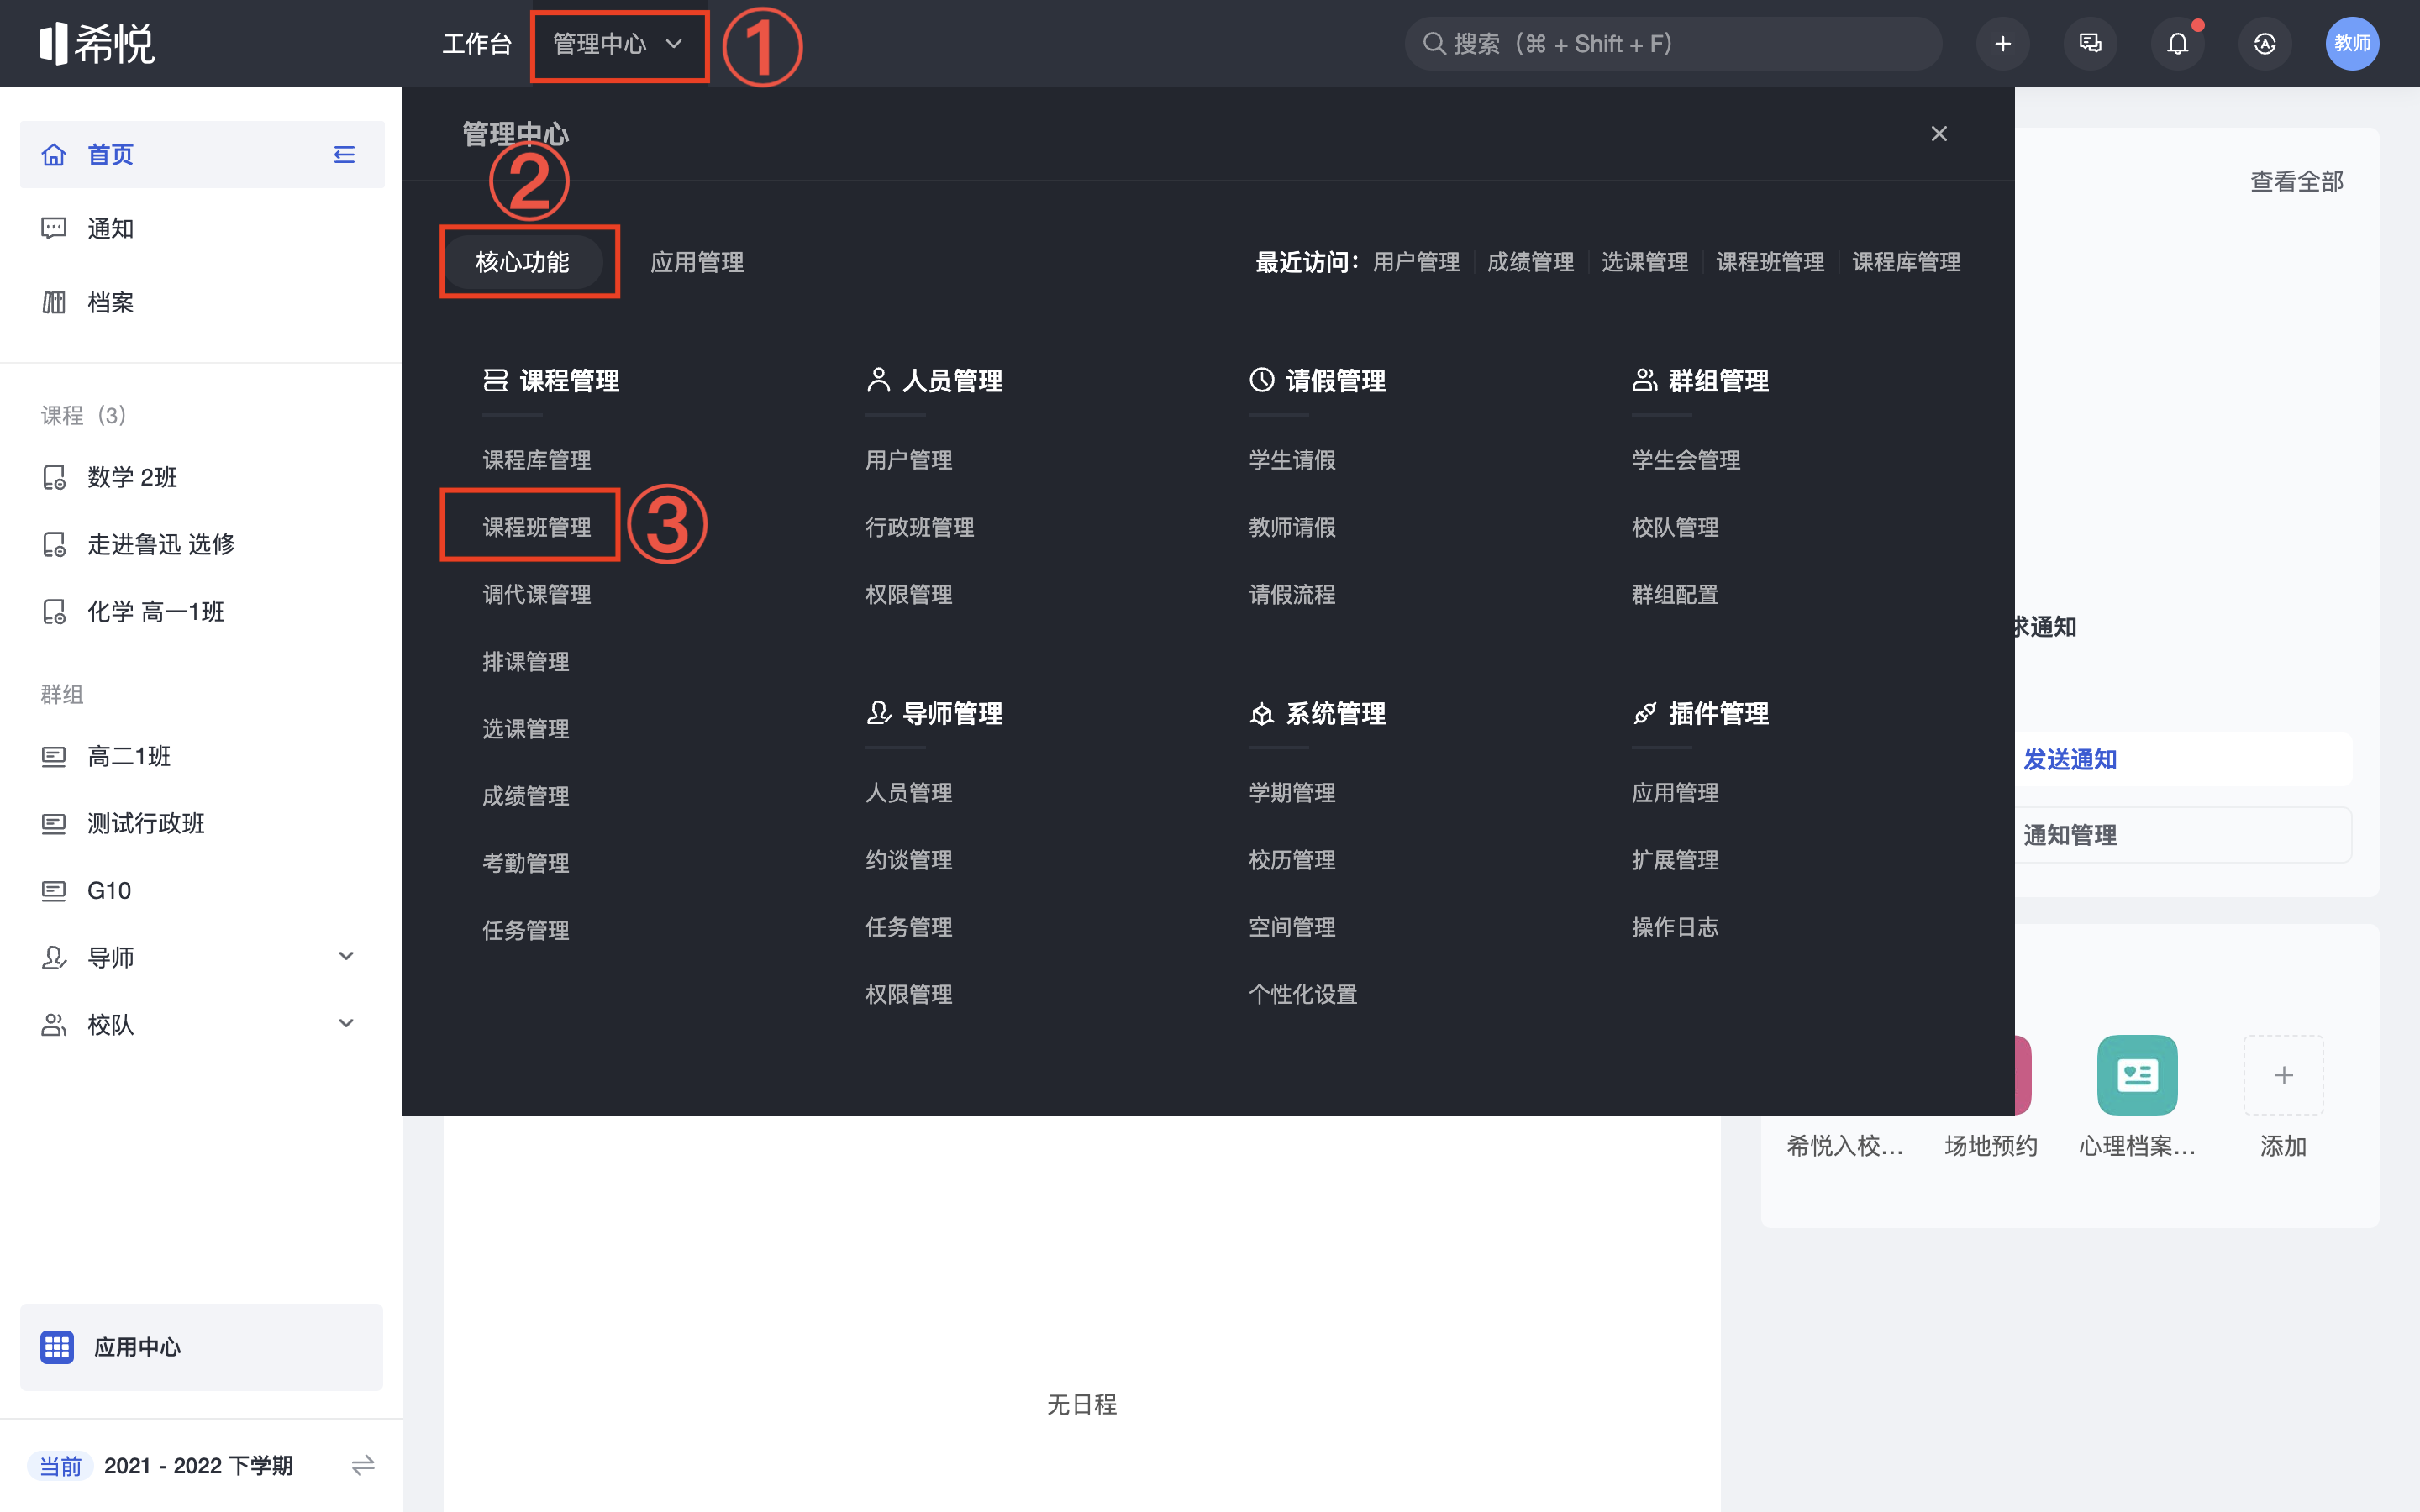Viewport: 2420px width, 1512px height.
Task: Close the 管理中心 panel
Action: coord(1939,134)
